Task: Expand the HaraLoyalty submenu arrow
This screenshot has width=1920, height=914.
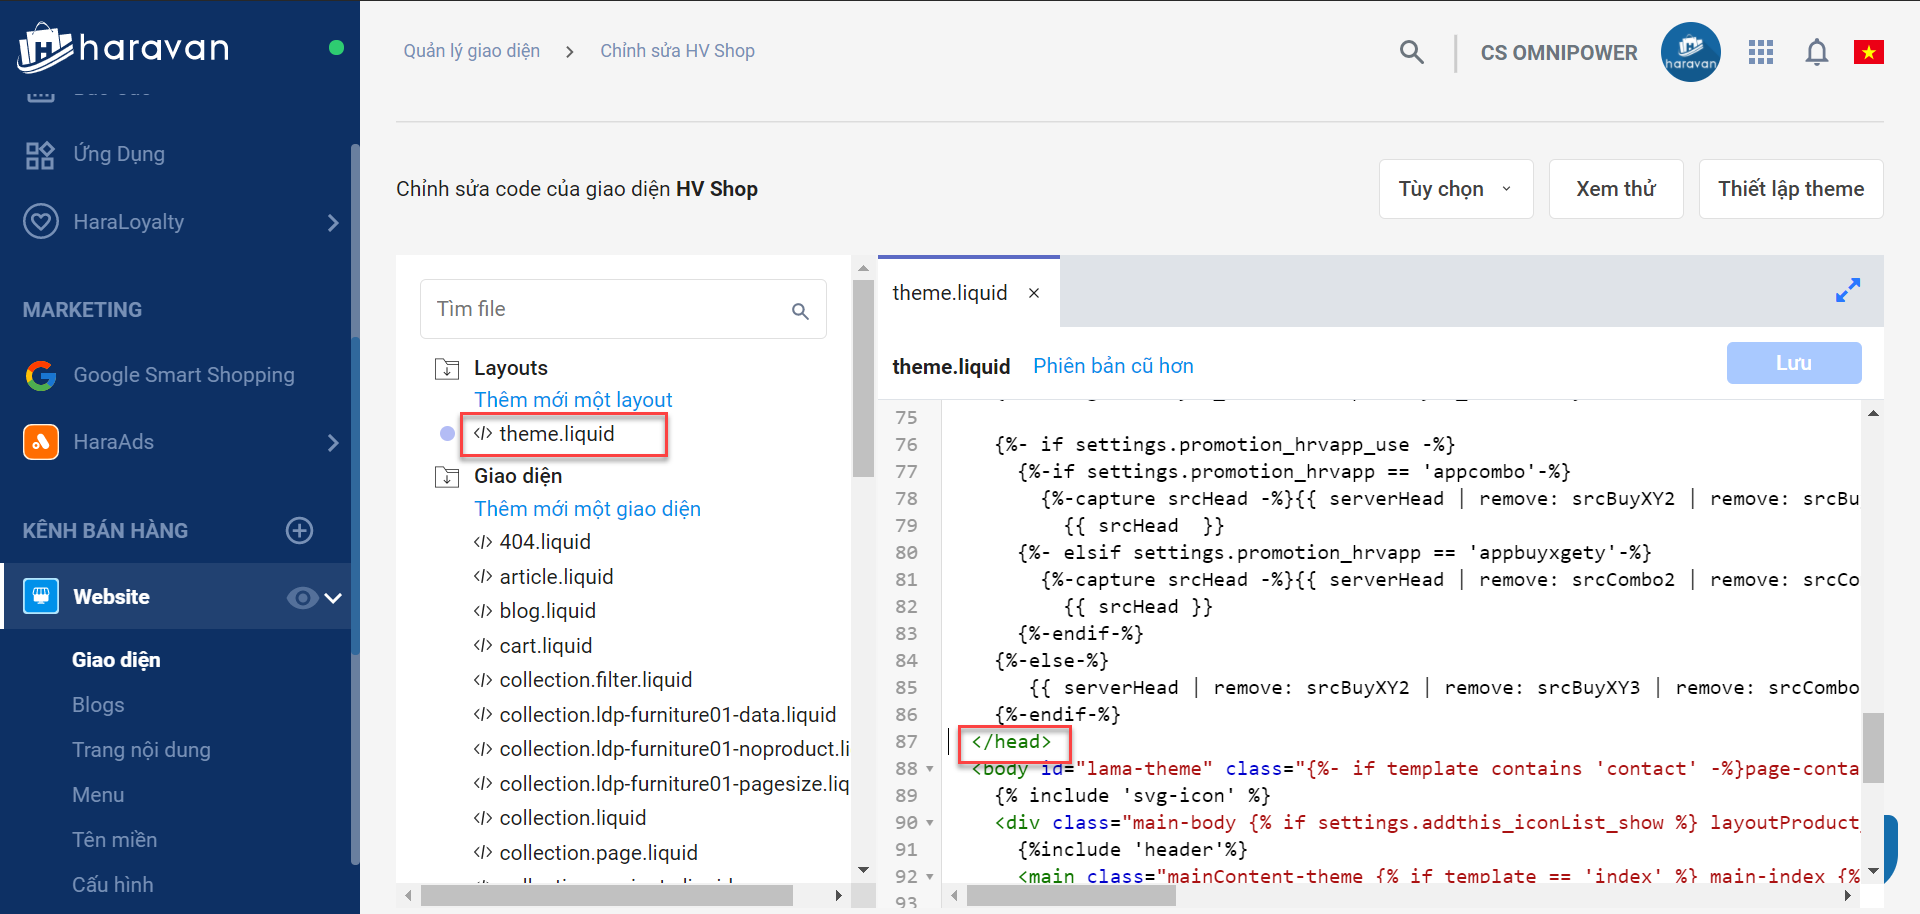Action: 333,223
